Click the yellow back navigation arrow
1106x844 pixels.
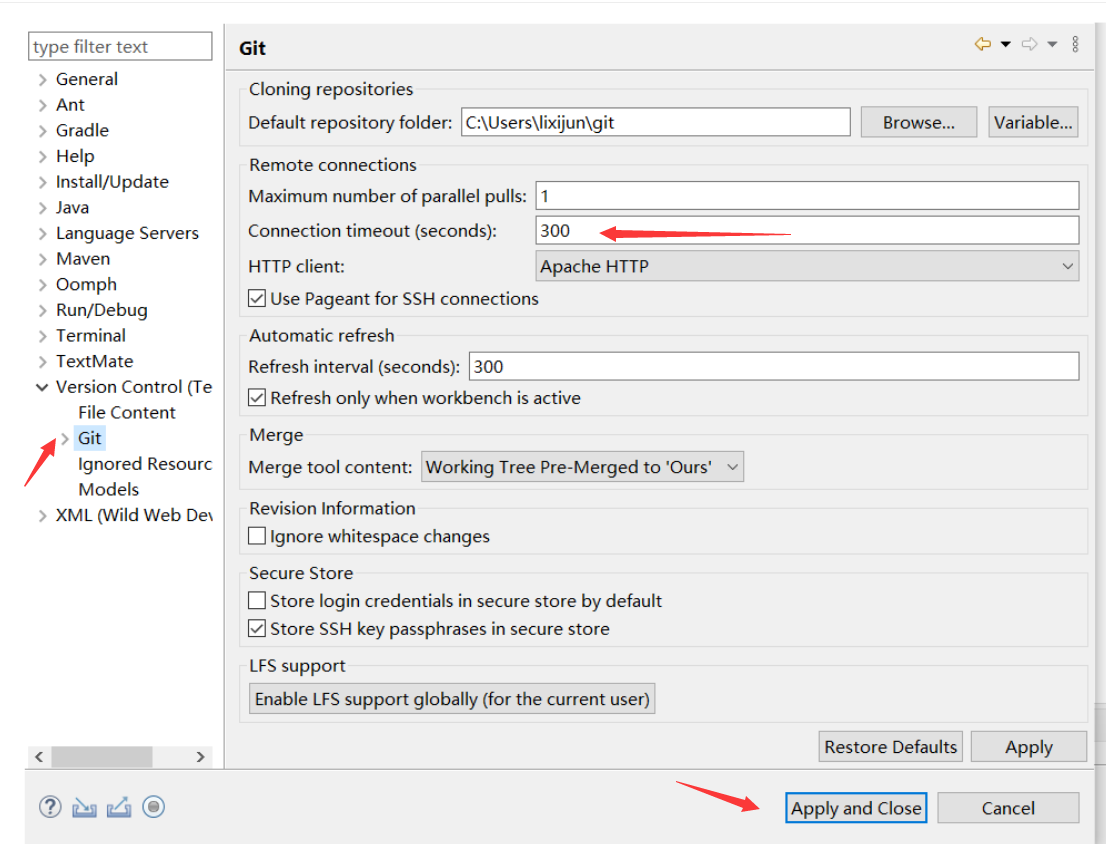982,44
